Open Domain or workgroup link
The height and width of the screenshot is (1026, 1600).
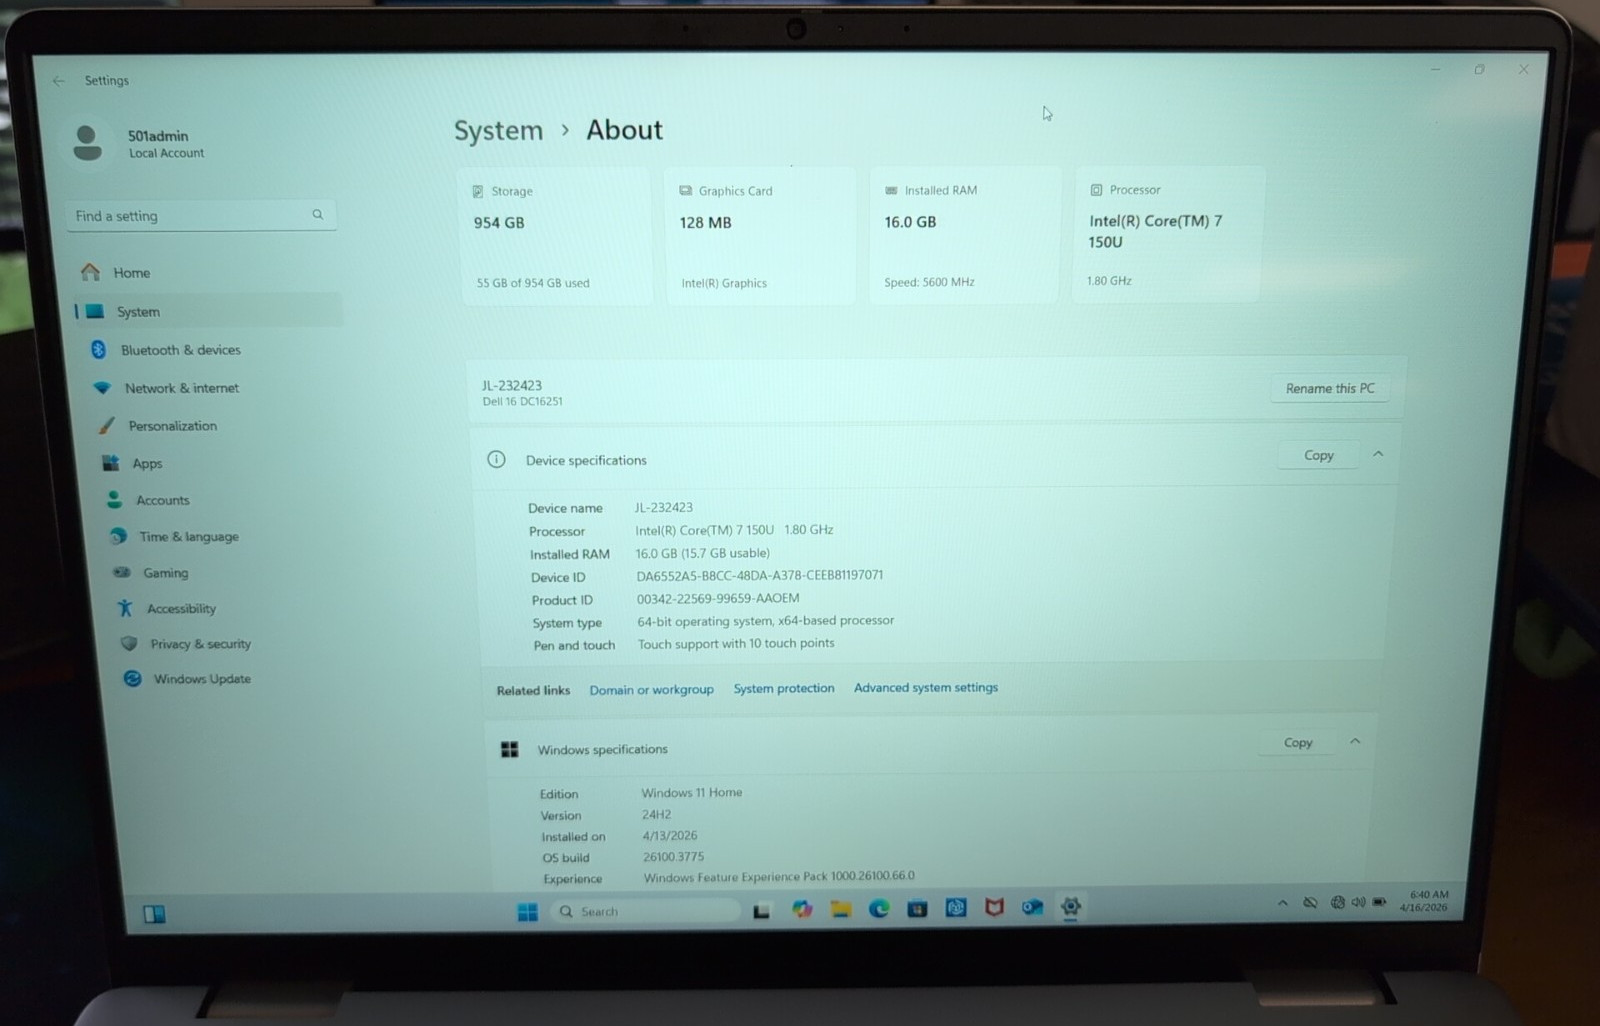coord(651,689)
